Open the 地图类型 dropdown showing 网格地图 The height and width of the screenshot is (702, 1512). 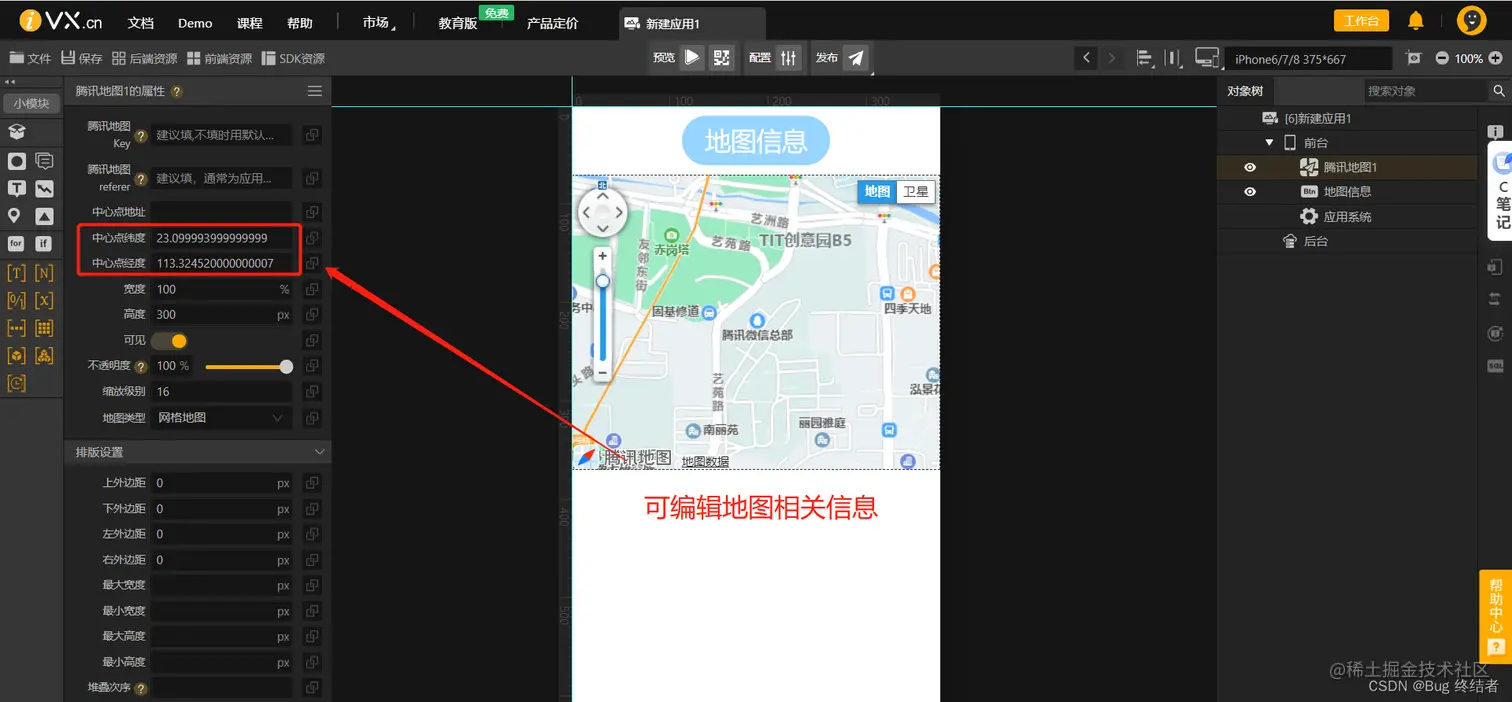221,417
